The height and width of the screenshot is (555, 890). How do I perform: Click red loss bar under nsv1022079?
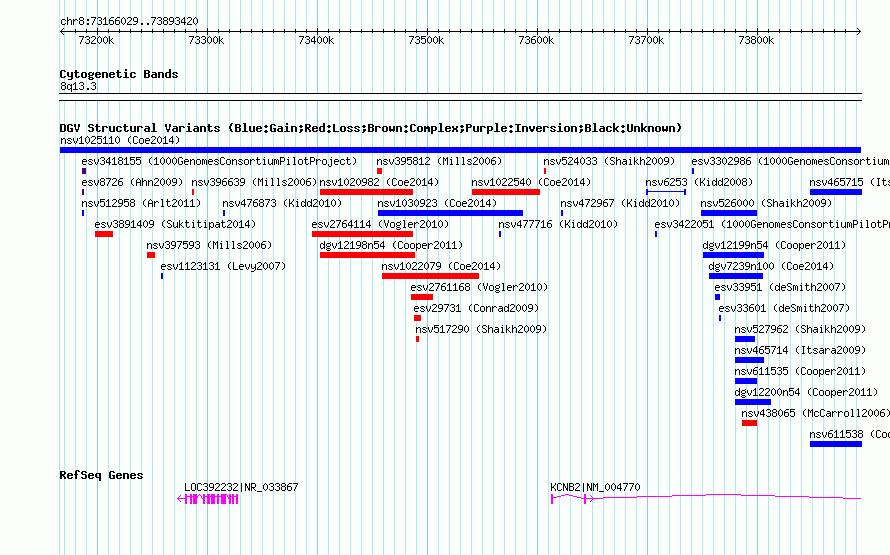(430, 276)
